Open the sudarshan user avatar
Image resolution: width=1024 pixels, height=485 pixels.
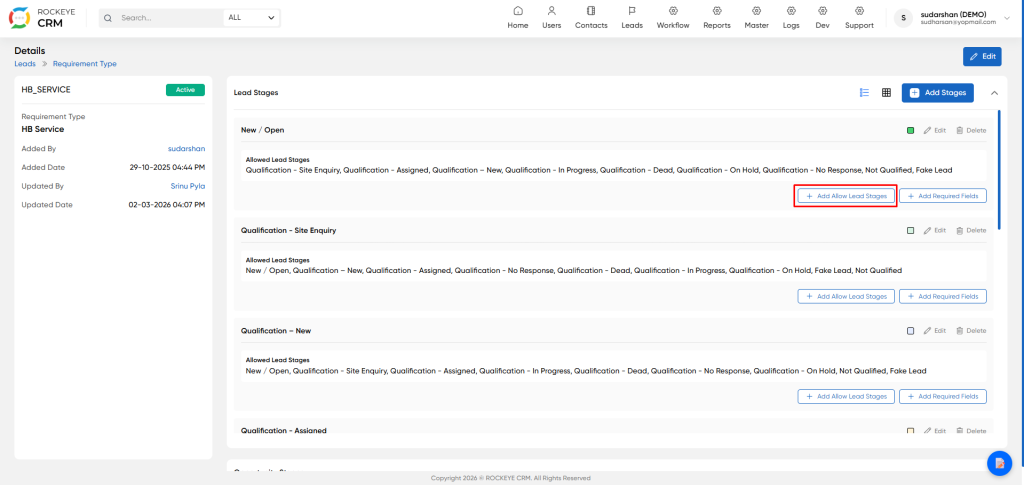[x=903, y=18]
